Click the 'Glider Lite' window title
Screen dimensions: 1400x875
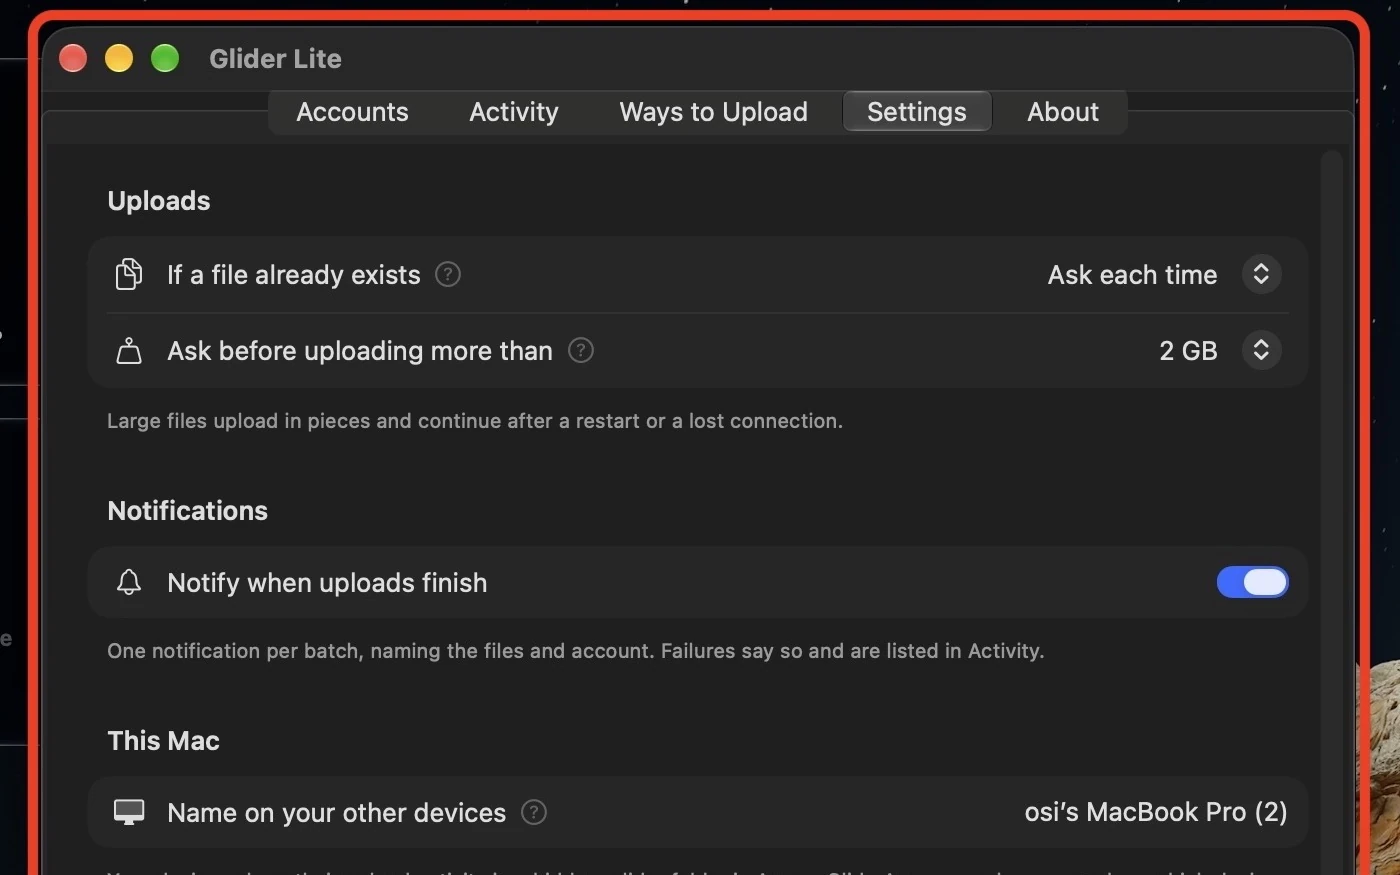point(275,59)
